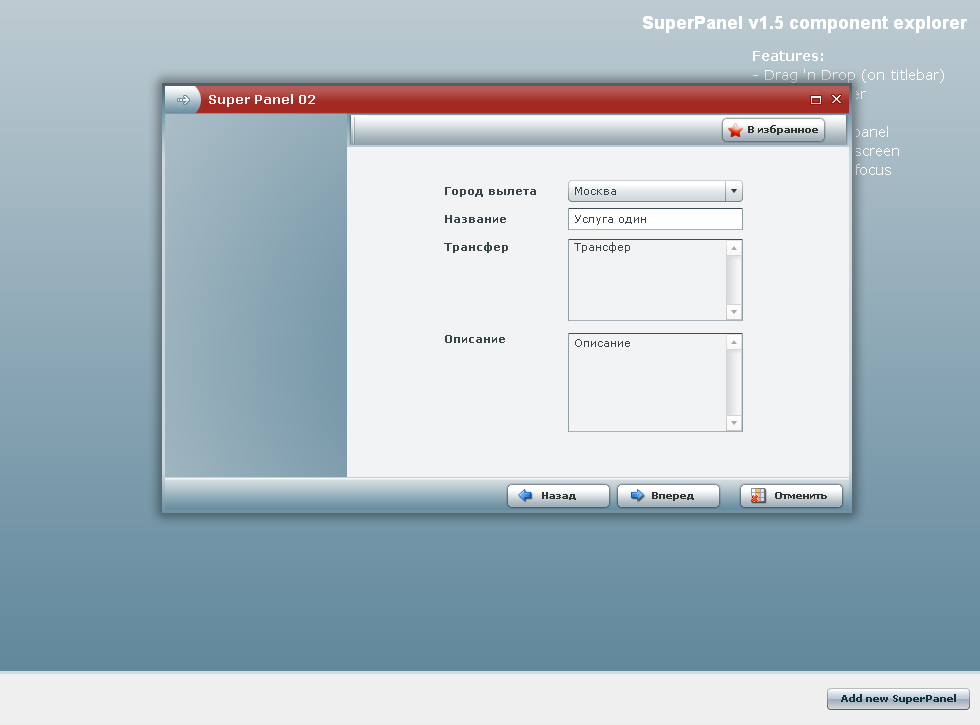
Task: Click the arrow icon in Super Panel titlebar
Action: (x=183, y=99)
